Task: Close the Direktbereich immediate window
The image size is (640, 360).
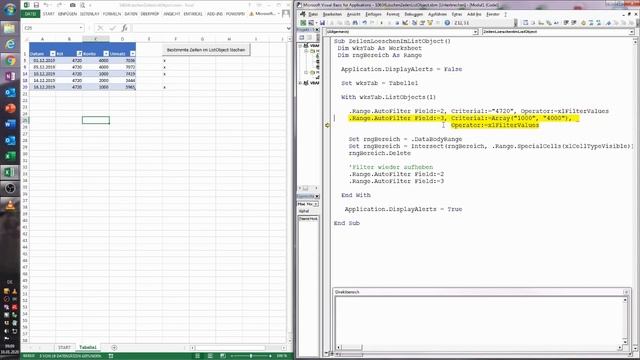Action: pos(626,292)
